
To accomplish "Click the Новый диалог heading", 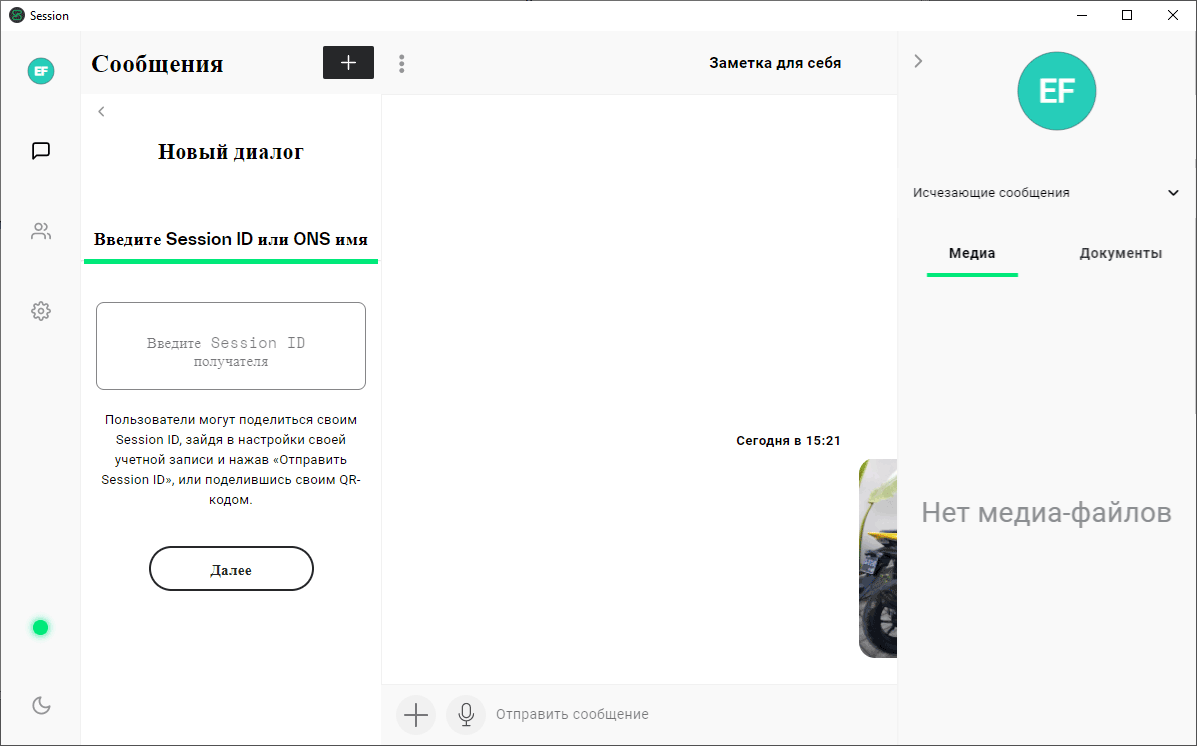I will click(231, 152).
